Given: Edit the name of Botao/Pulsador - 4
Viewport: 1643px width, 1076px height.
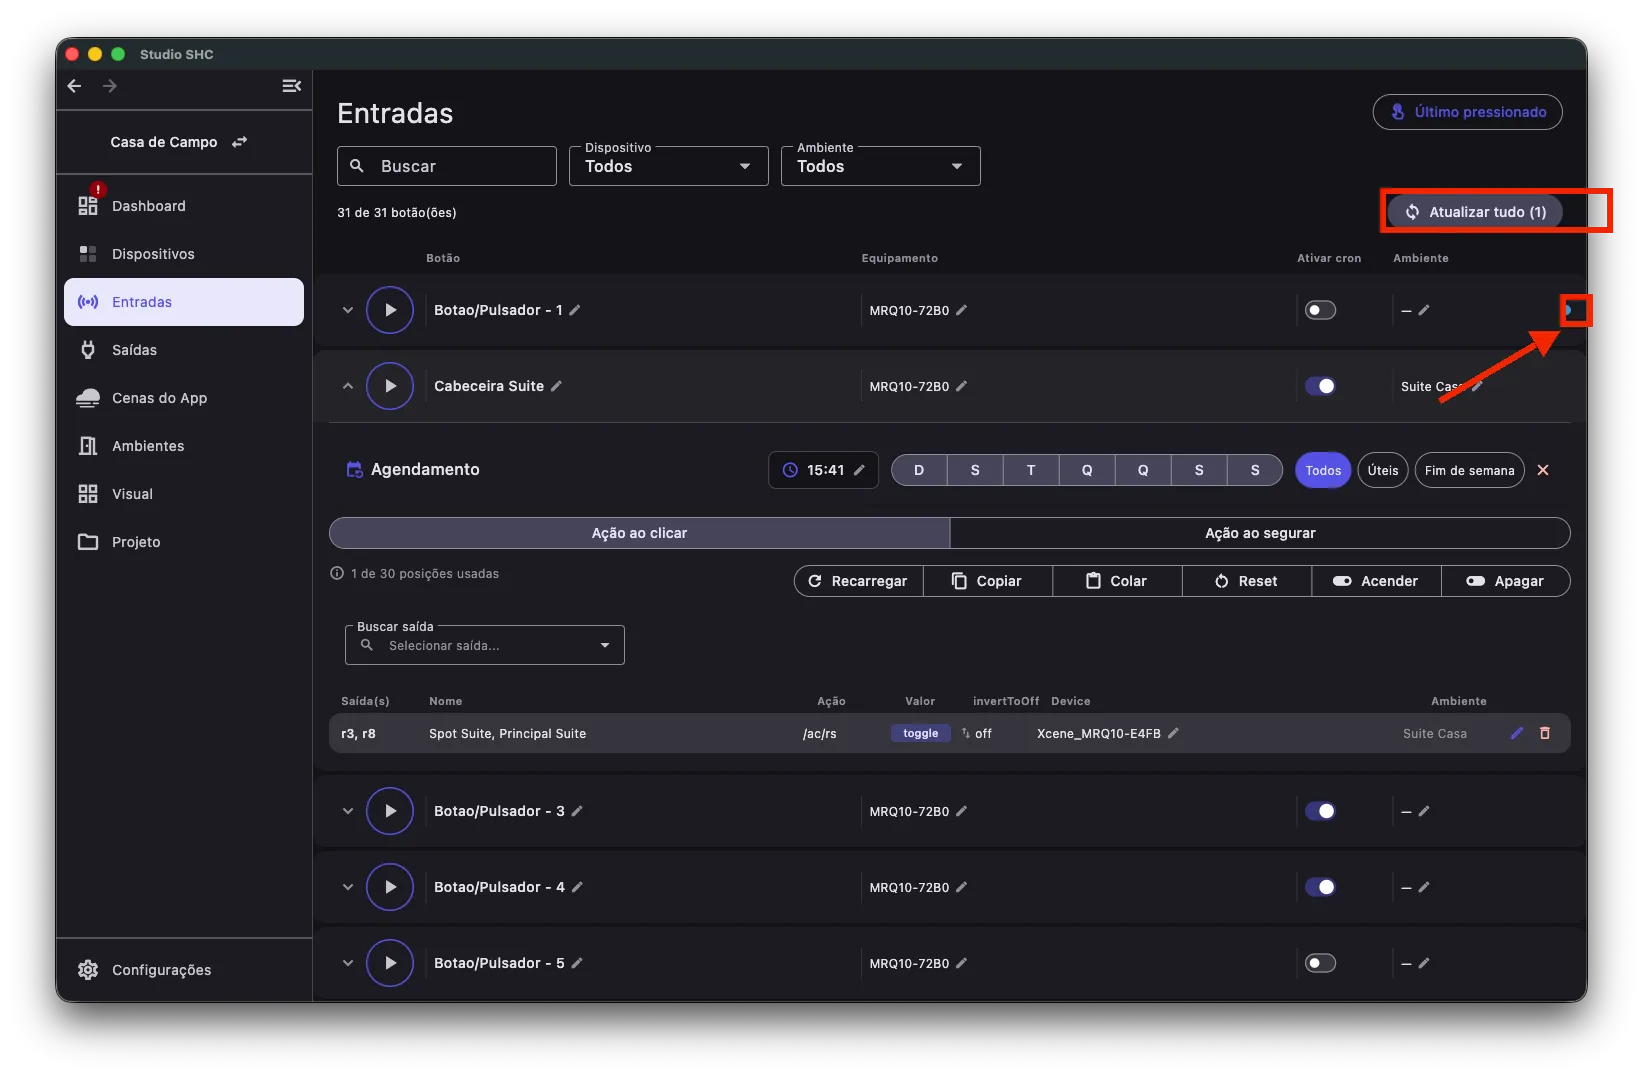Looking at the screenshot, I should pyautogui.click(x=577, y=887).
